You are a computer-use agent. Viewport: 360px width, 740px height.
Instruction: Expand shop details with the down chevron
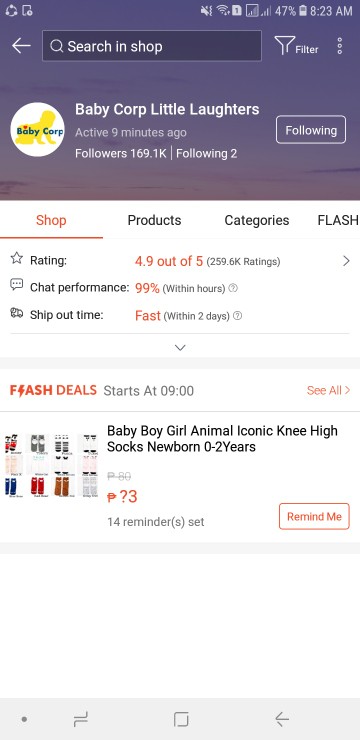180,348
